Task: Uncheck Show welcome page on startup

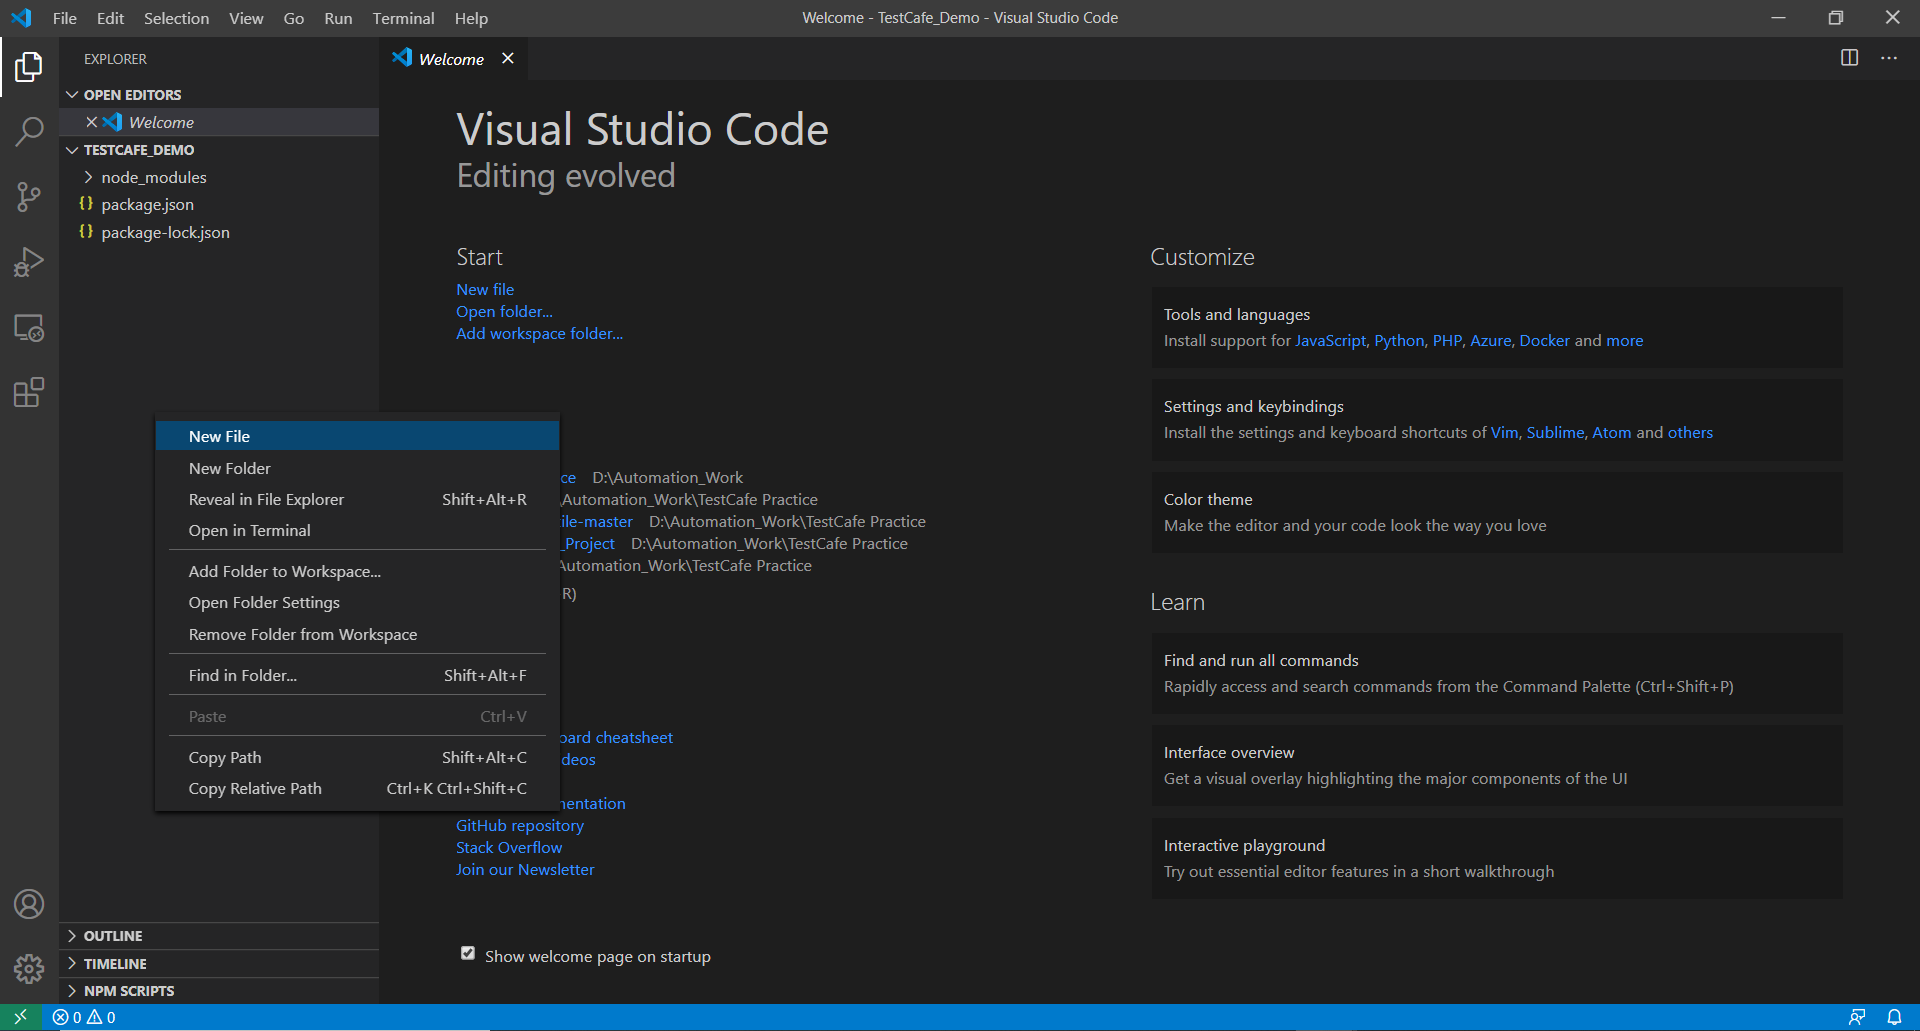Action: tap(468, 954)
